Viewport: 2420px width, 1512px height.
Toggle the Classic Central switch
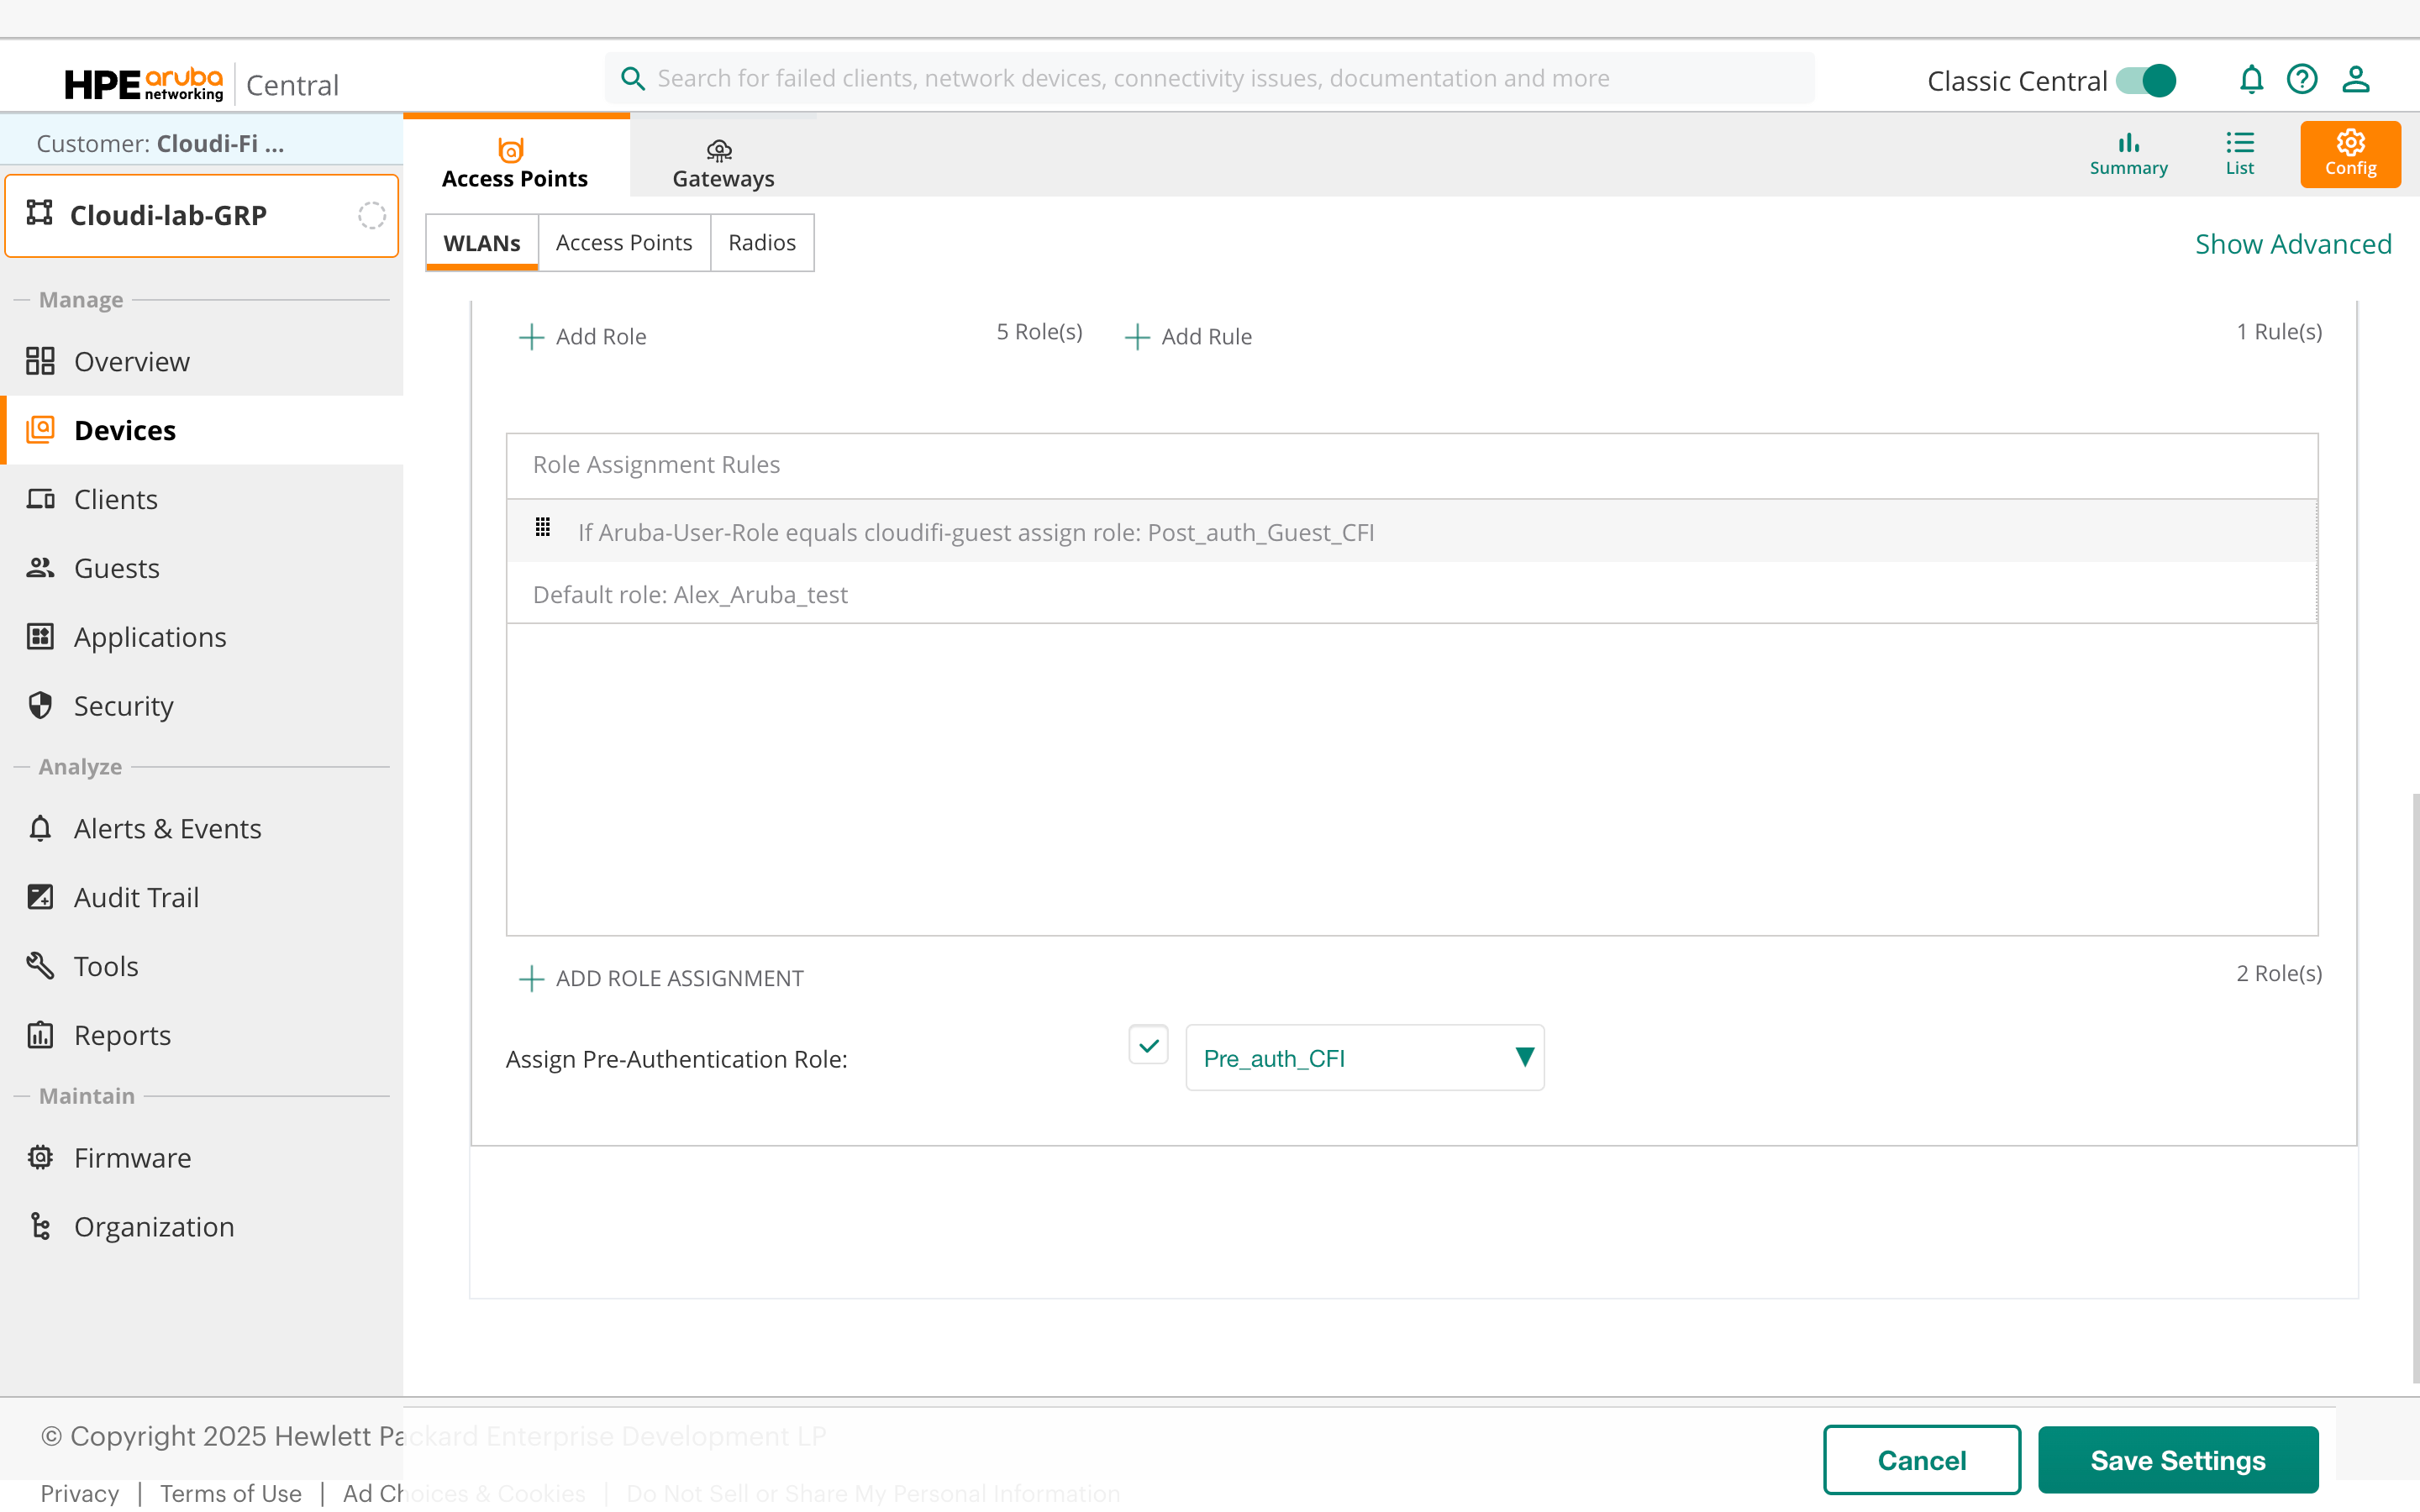2147,80
